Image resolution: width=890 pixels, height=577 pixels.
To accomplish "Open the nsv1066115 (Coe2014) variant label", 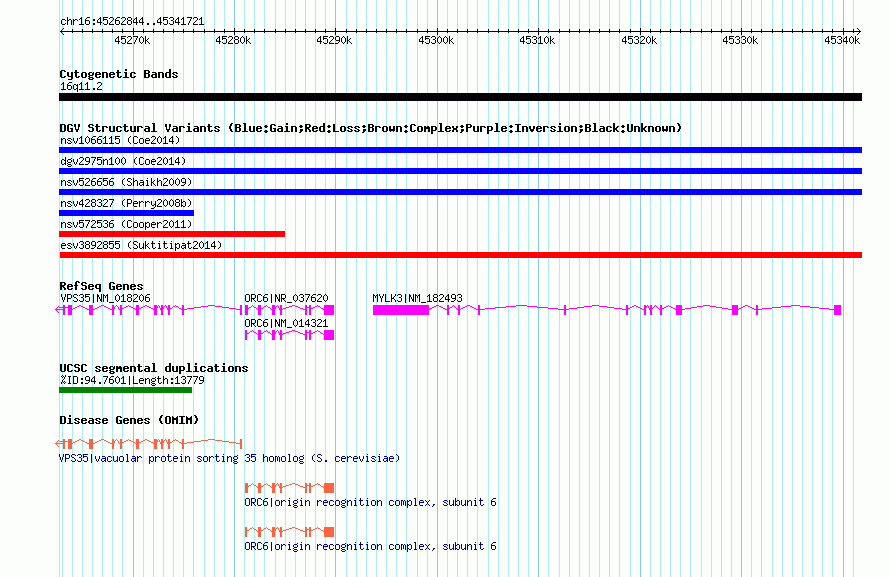I will [120, 140].
